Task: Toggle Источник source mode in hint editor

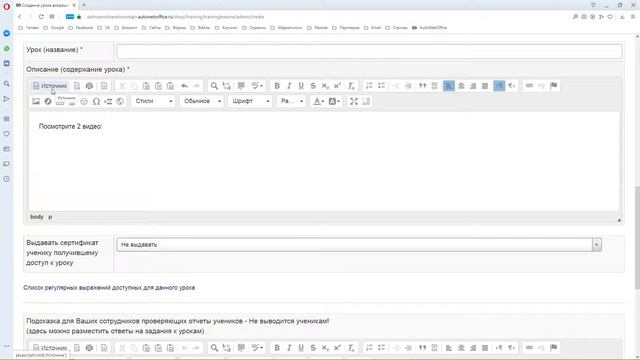Action: (x=50, y=348)
